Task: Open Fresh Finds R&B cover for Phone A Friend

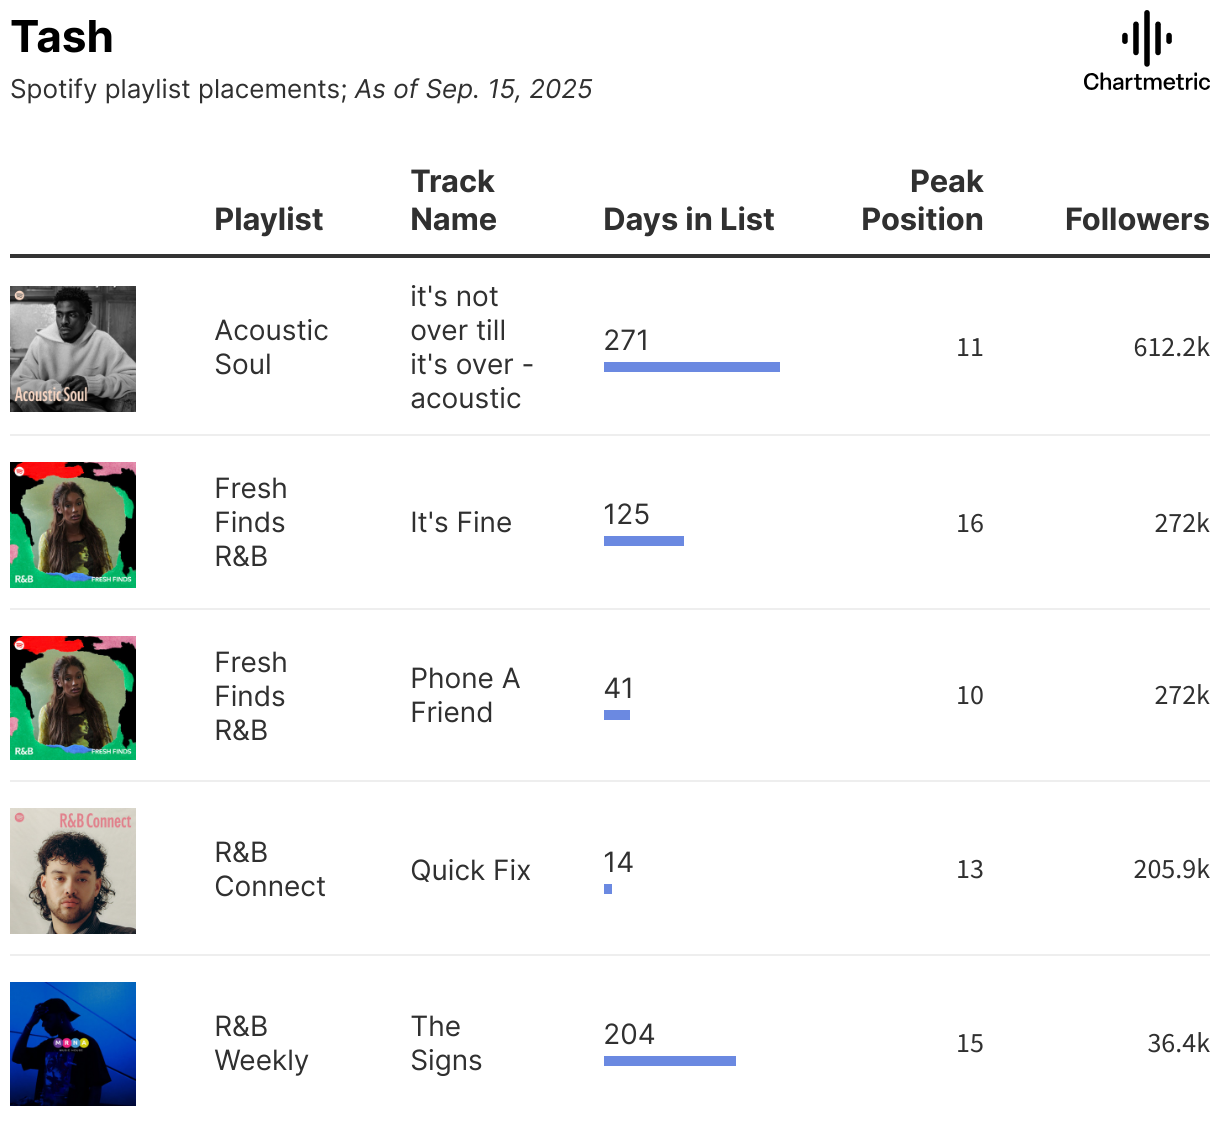Action: [73, 698]
